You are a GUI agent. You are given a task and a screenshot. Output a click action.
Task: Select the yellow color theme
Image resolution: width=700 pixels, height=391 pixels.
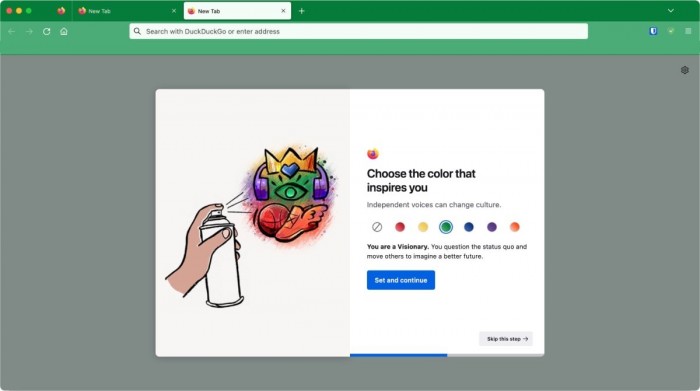[x=423, y=227]
